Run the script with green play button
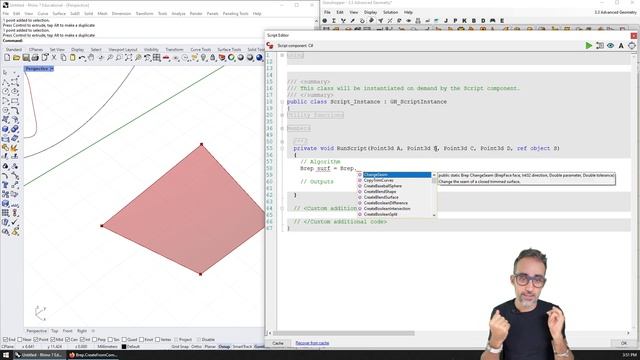640x360 pixels. tap(589, 46)
